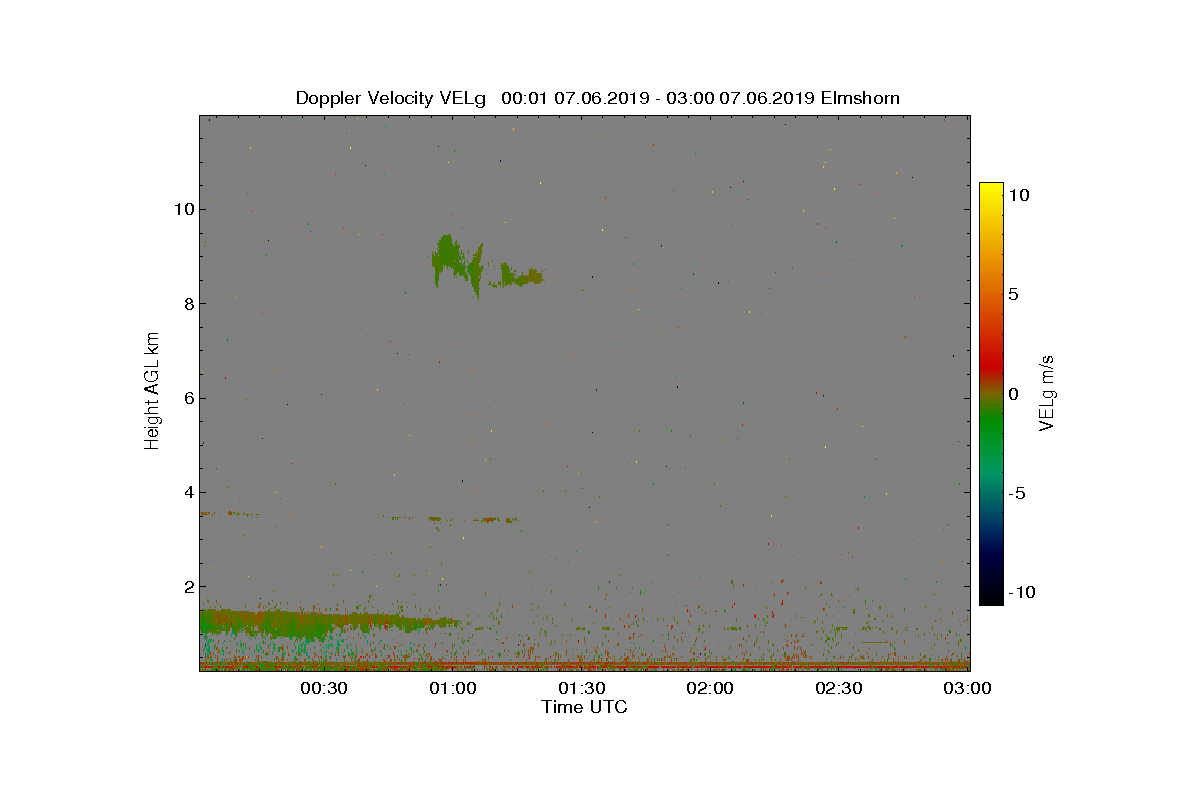Click the height tick label 10

tap(183, 209)
